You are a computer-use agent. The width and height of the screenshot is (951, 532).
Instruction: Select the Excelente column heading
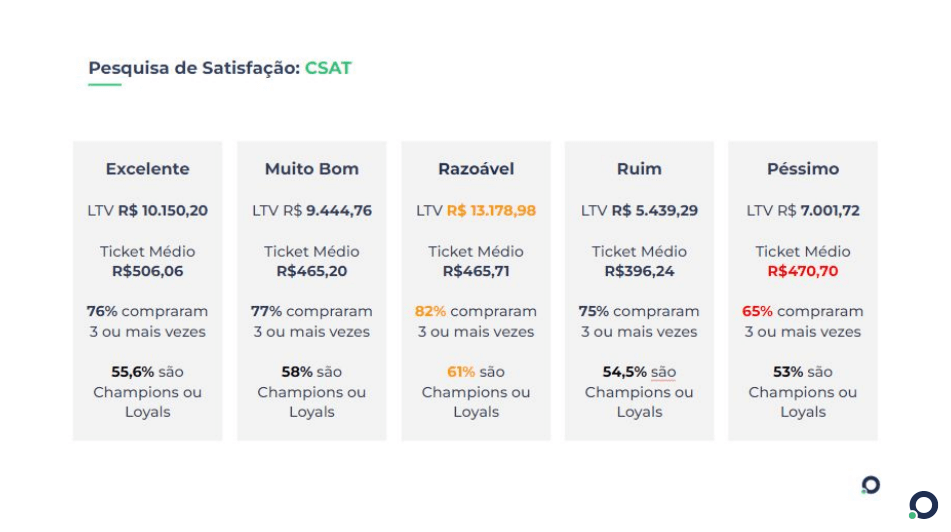click(147, 169)
